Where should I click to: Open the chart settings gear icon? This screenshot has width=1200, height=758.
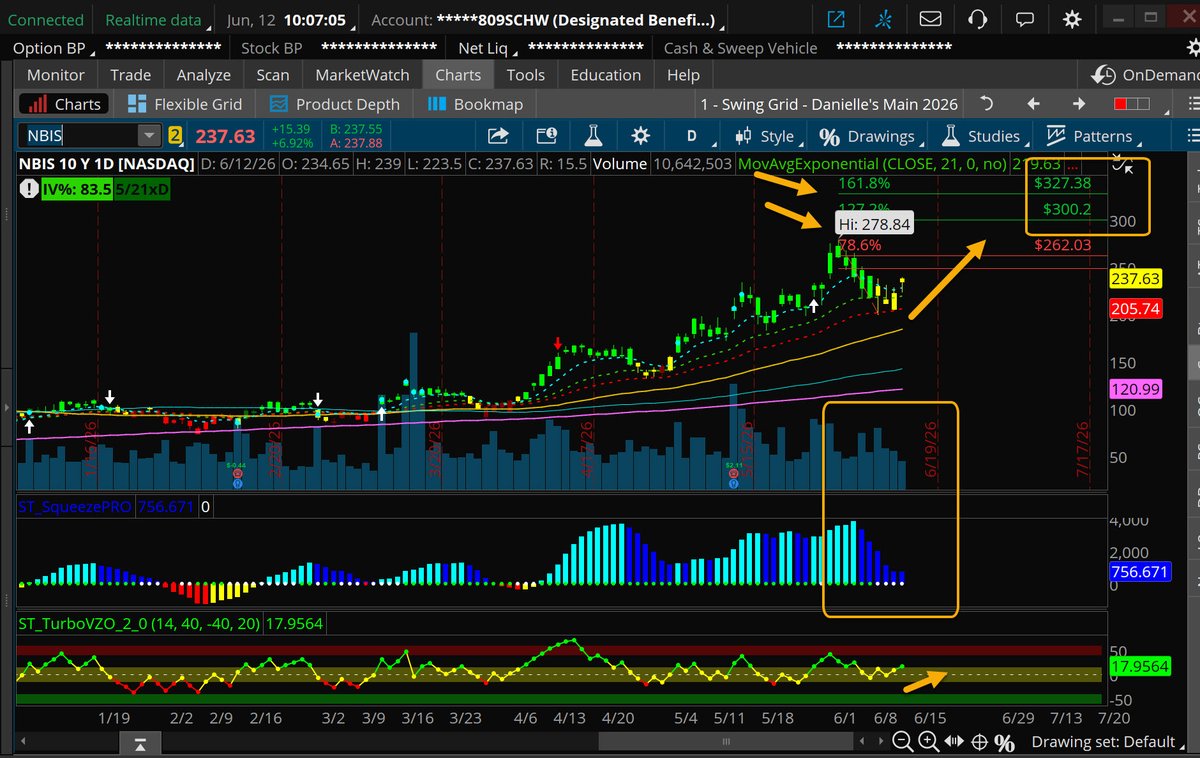[x=640, y=136]
